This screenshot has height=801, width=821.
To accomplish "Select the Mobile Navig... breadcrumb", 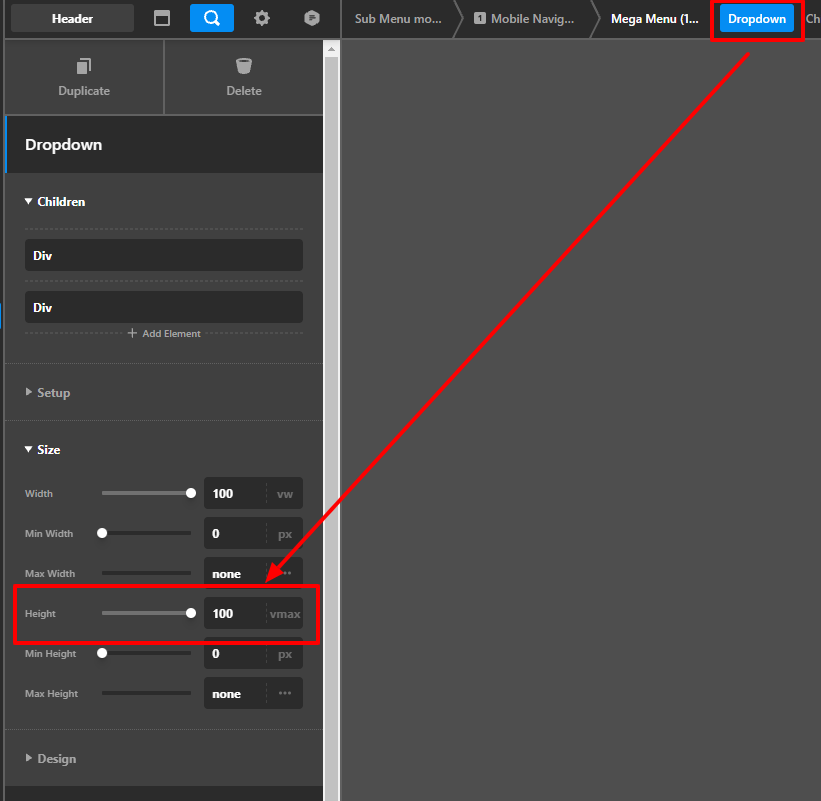I will click(524, 19).
